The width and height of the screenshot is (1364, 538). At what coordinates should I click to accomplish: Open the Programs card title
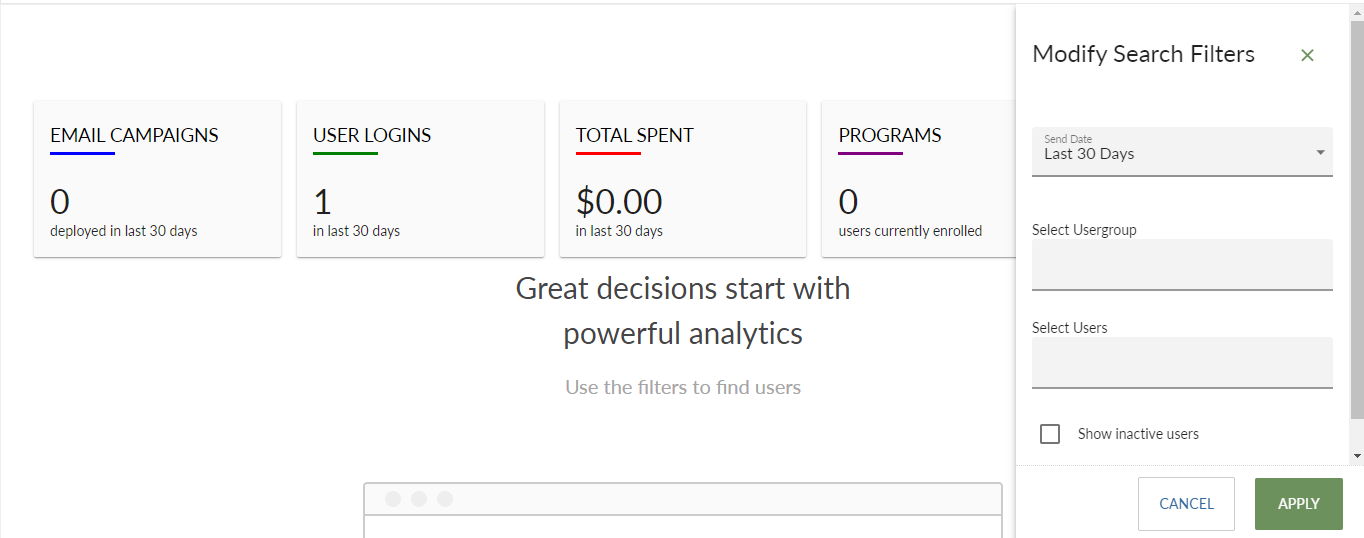890,135
